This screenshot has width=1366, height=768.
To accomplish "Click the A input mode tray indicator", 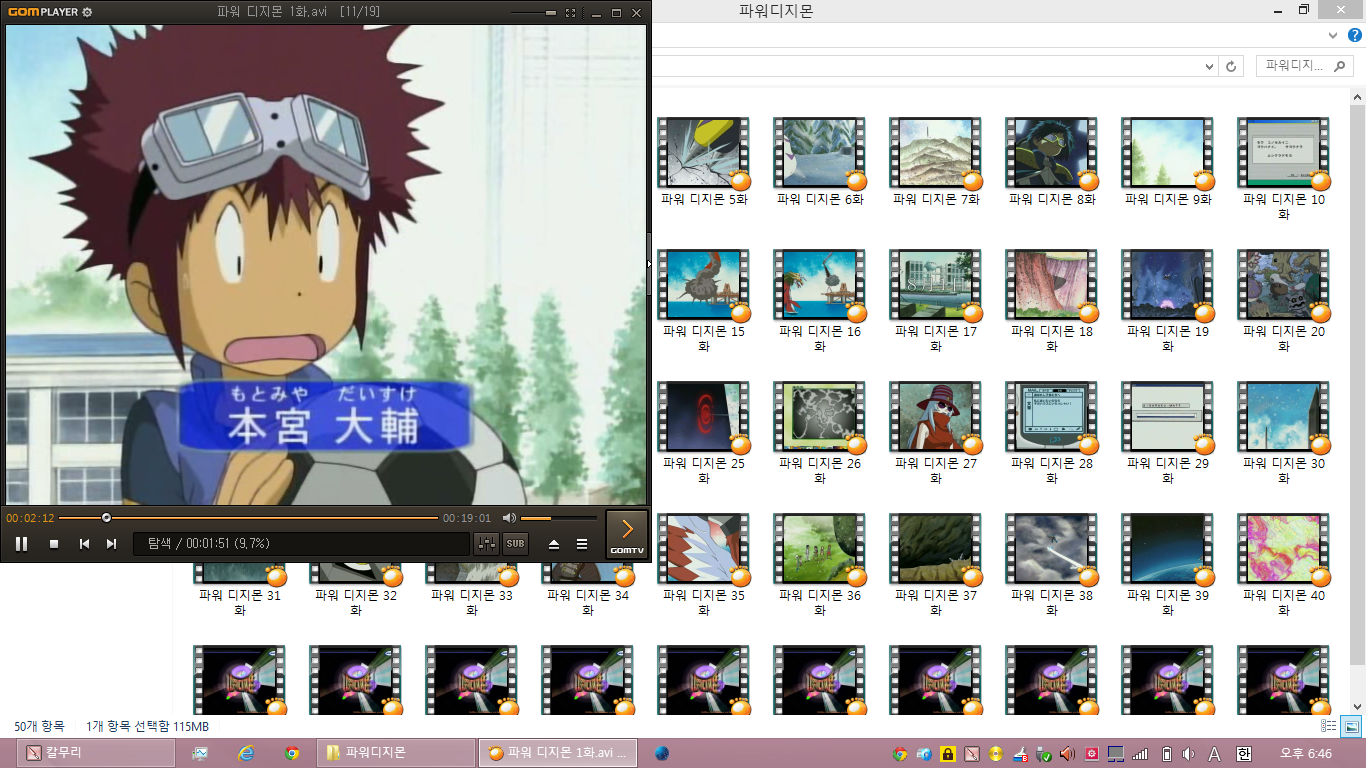I will pos(1215,754).
